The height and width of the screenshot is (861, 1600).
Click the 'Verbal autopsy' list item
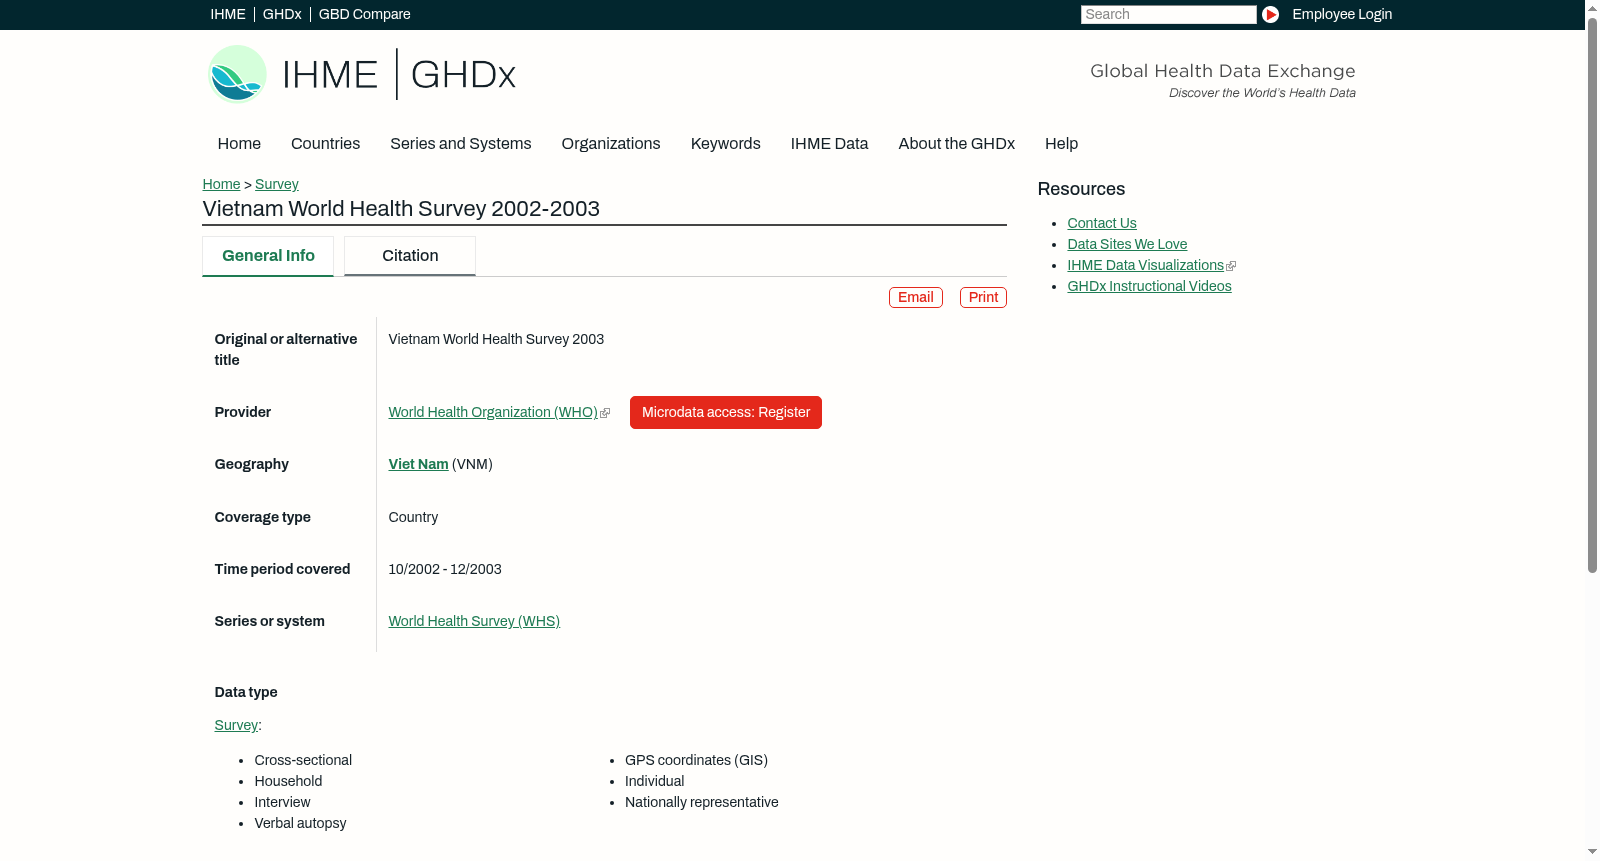[300, 823]
